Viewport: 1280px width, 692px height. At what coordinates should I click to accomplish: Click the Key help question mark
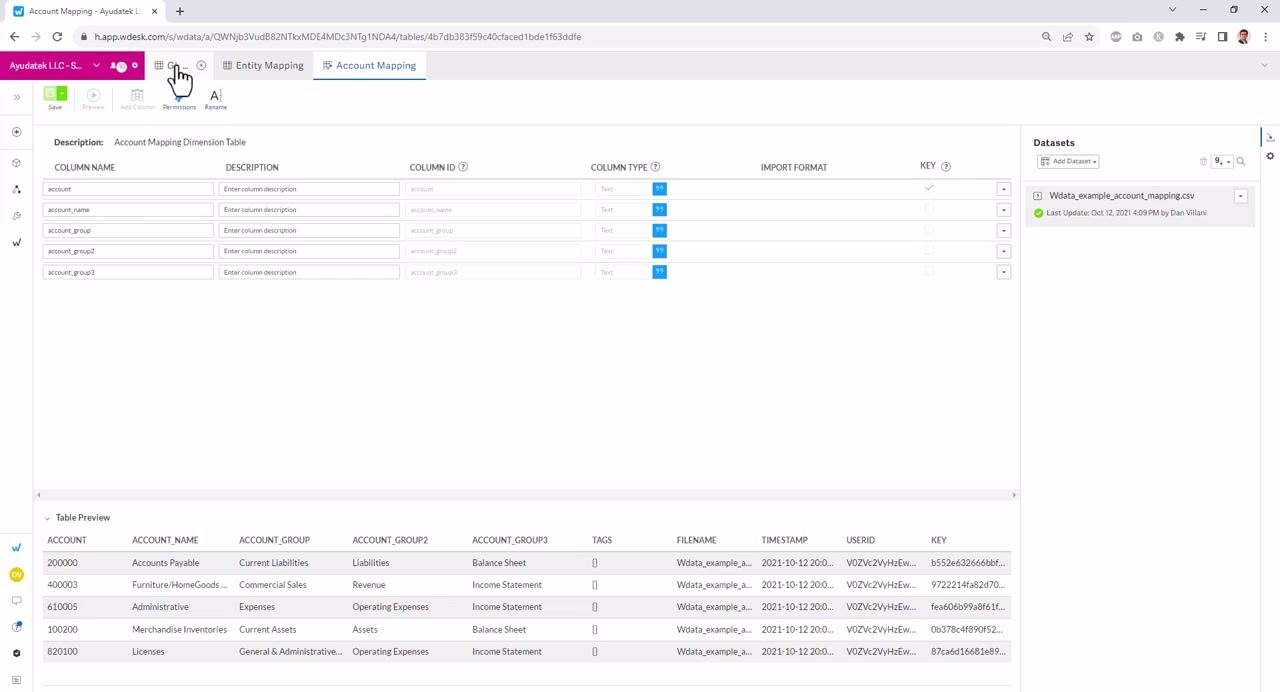pyautogui.click(x=946, y=166)
